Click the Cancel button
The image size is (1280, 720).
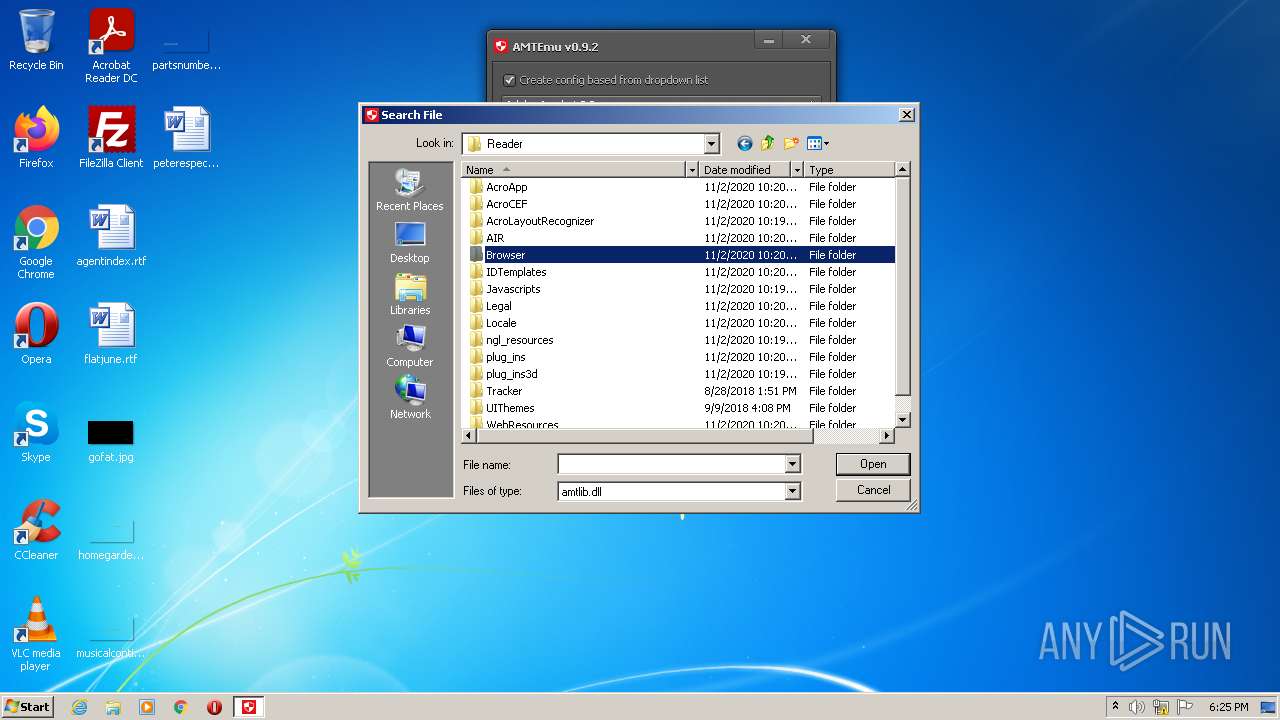tap(873, 490)
